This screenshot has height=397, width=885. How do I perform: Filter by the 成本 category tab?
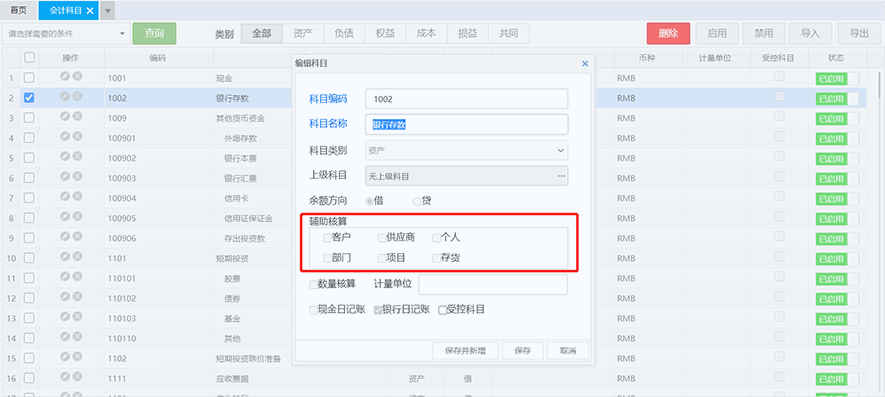[x=426, y=33]
